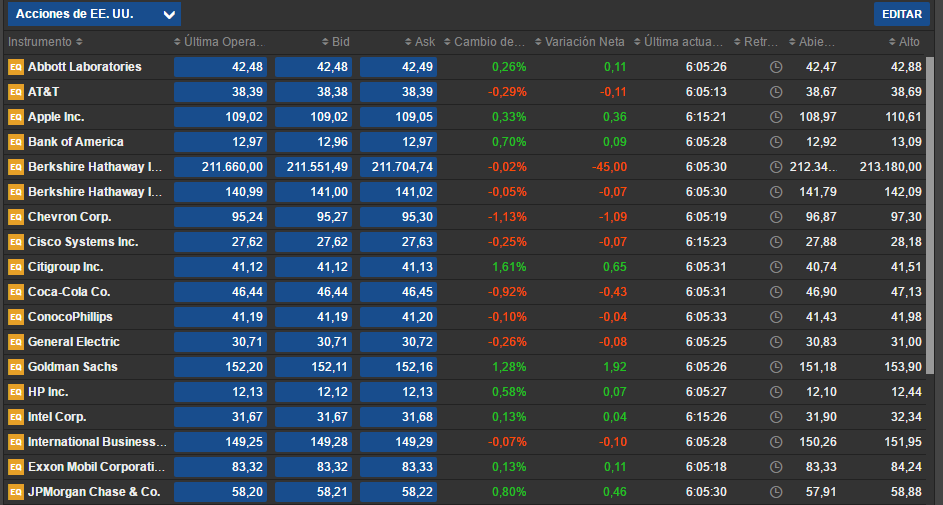Click the vertical scrollbar of the table

click(x=930, y=216)
